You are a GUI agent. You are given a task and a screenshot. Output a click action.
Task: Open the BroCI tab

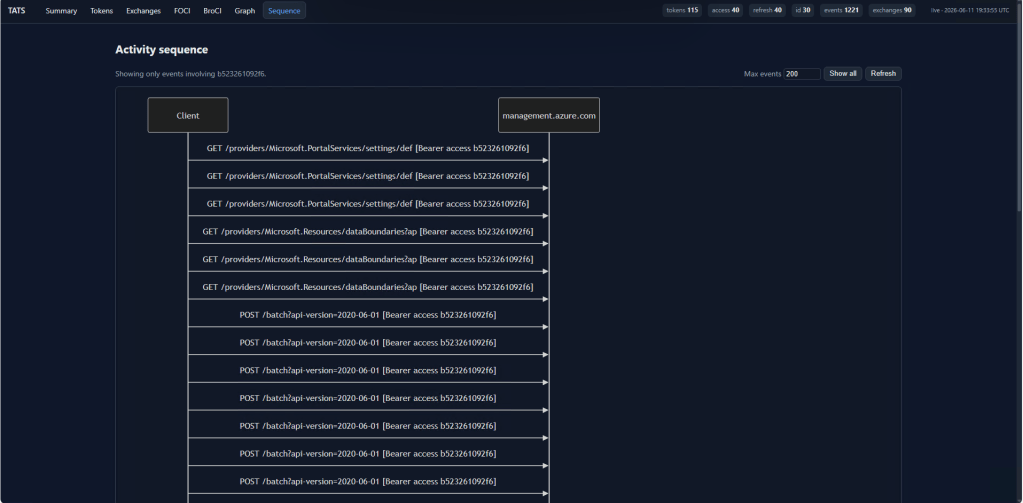click(x=212, y=10)
